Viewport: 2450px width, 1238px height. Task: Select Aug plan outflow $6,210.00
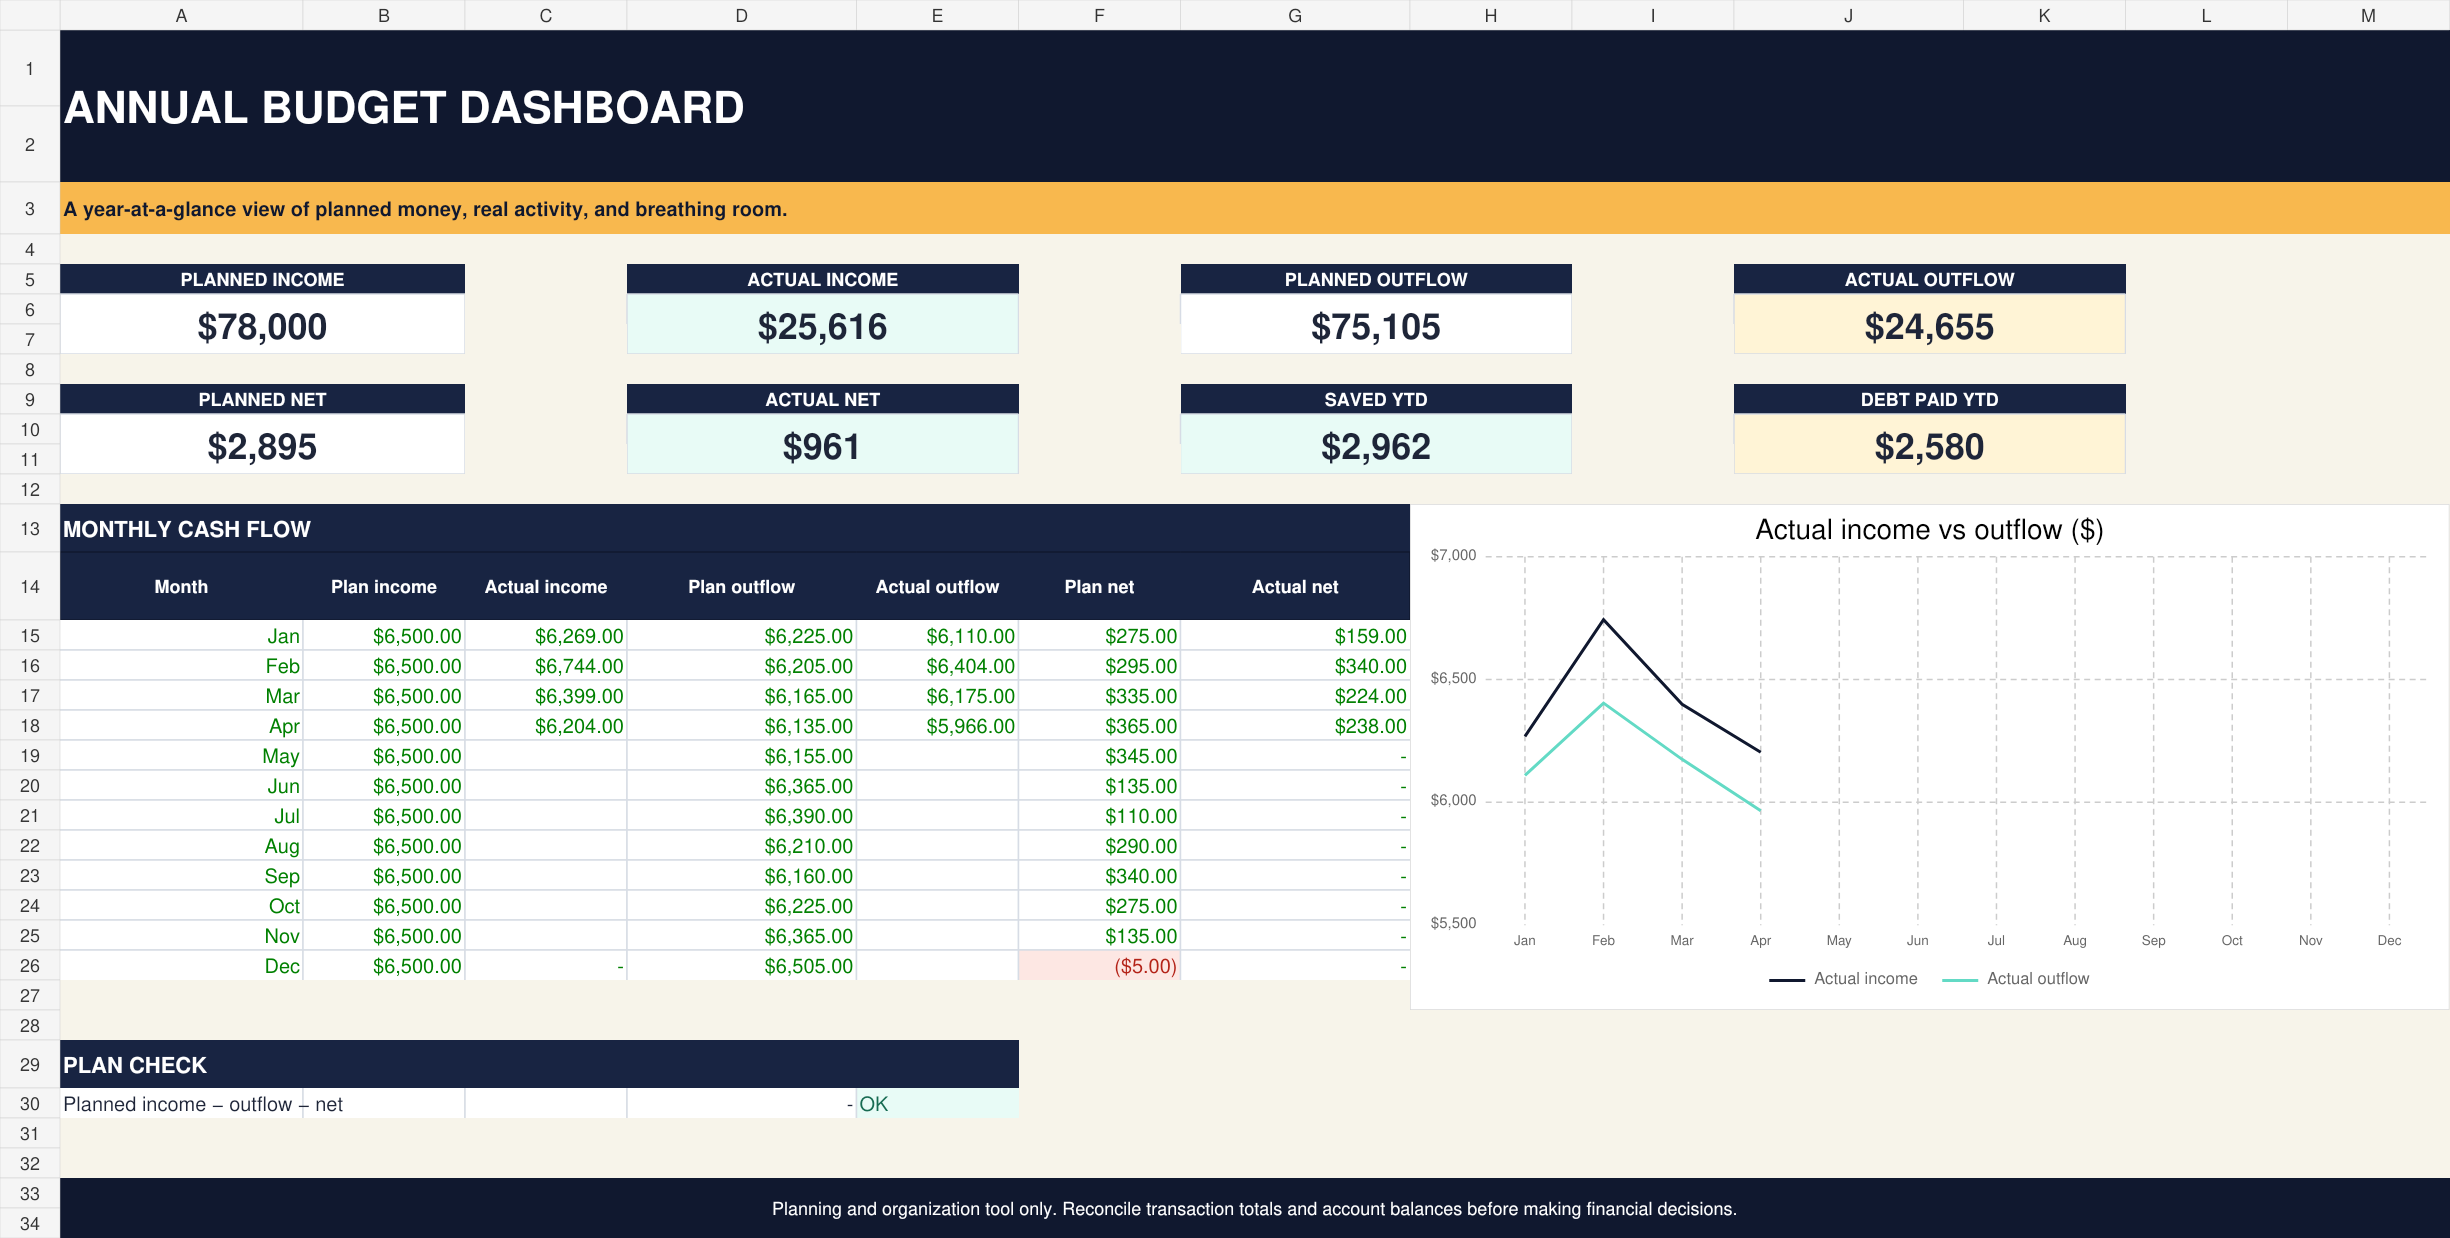click(741, 845)
